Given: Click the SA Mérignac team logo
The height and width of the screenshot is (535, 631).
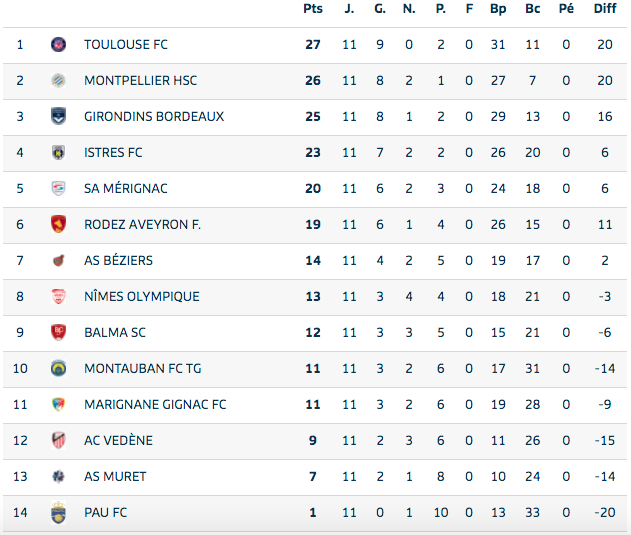Looking at the screenshot, I should (58, 189).
